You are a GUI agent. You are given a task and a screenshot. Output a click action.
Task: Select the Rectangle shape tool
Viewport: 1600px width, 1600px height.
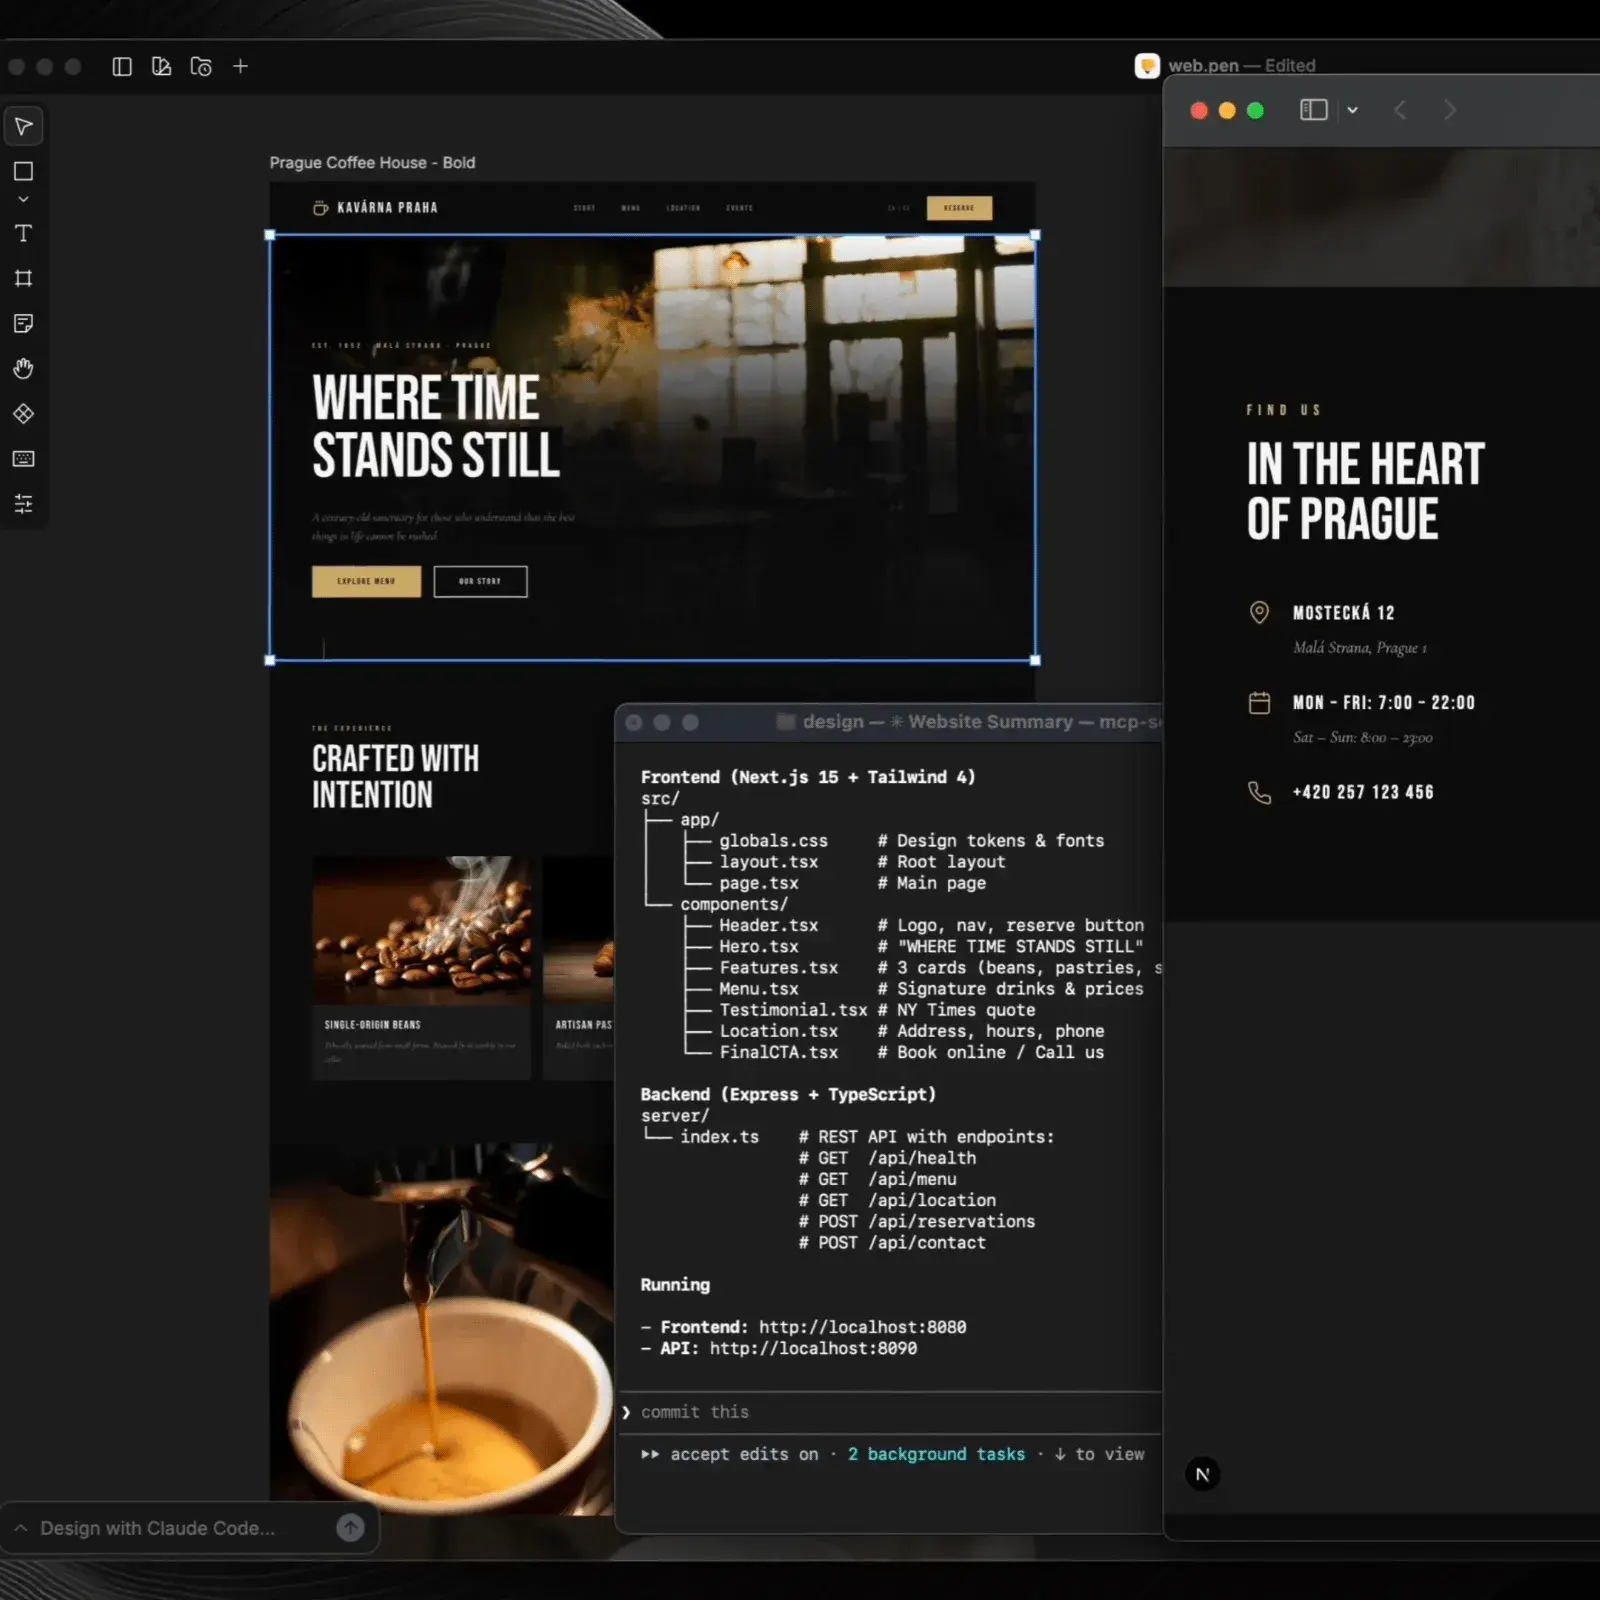[x=24, y=172]
